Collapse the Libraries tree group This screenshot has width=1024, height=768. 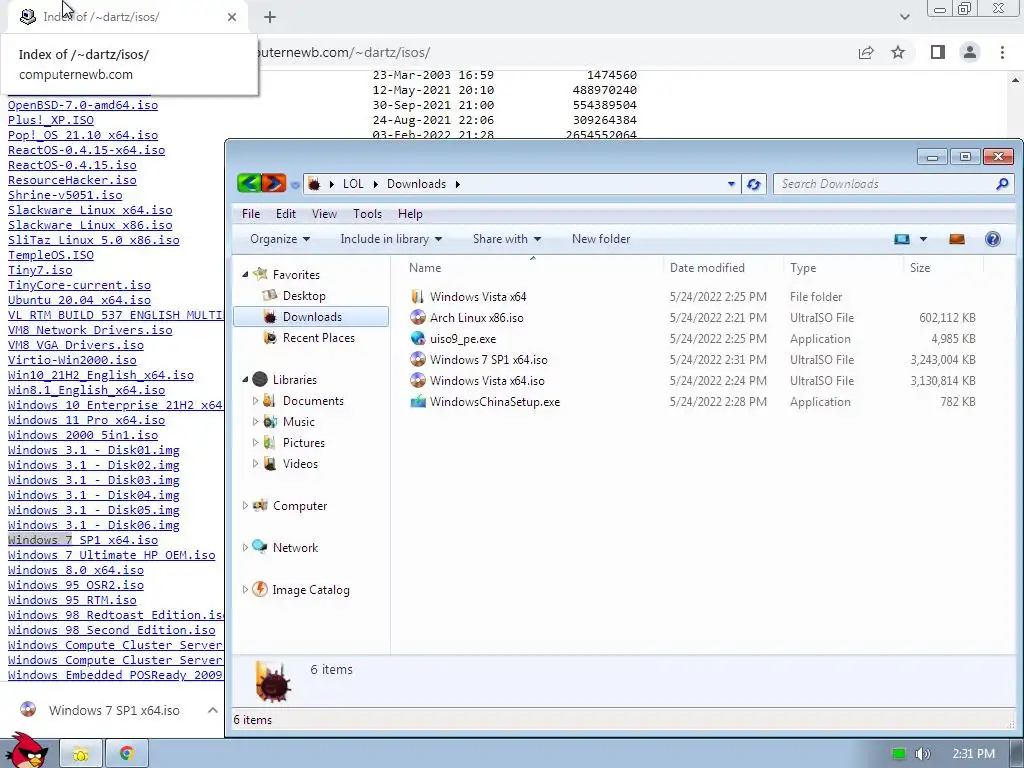[x=246, y=379]
